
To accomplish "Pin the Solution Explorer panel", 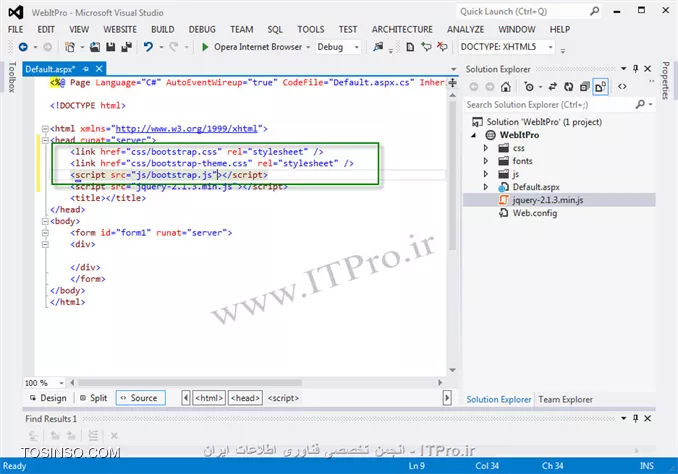I will pos(635,68).
